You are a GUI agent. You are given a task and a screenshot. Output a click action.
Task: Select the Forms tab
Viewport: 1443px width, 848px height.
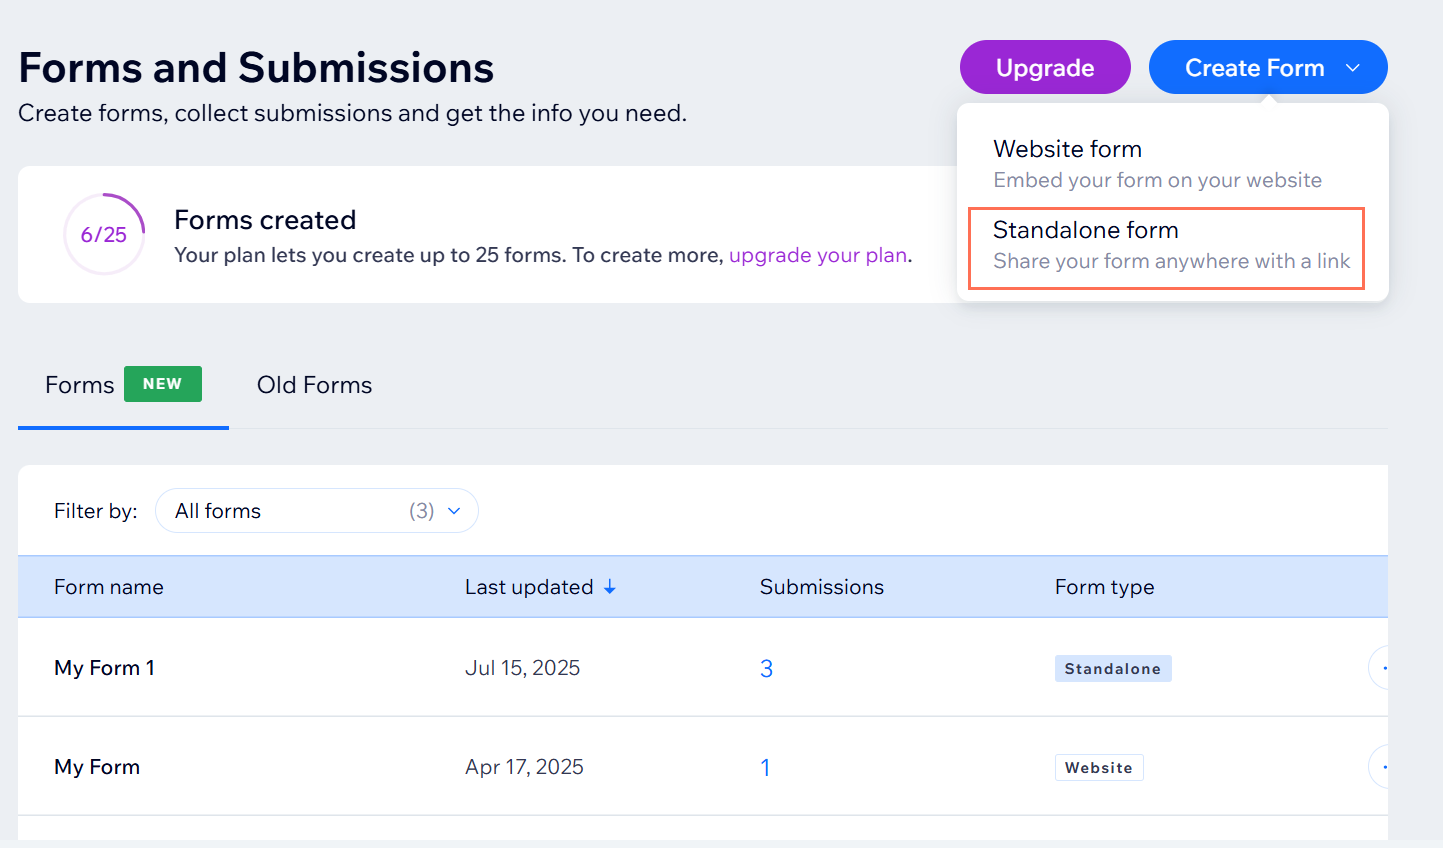(x=80, y=385)
